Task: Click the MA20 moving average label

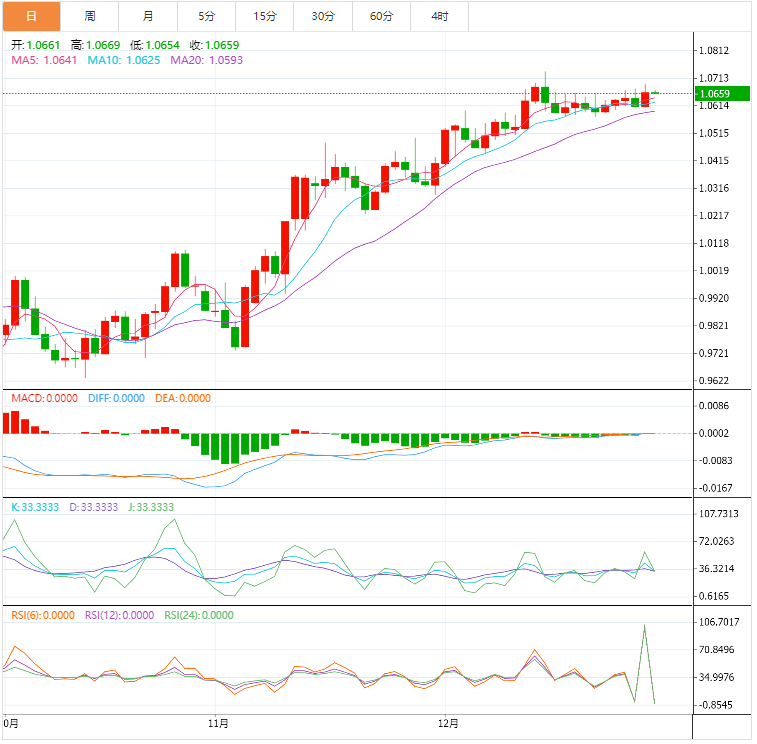Action: [x=206, y=60]
